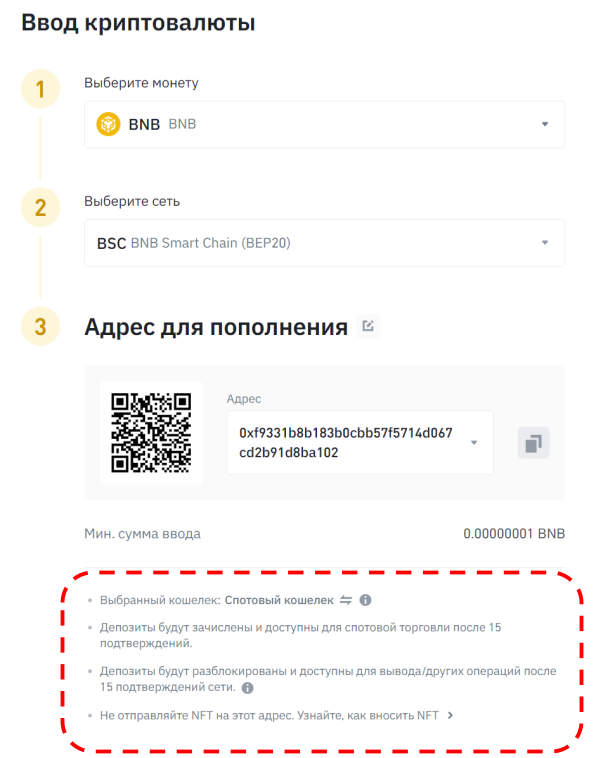Click the step 1 circle indicator
Viewport: 601px width, 758px height.
click(41, 89)
